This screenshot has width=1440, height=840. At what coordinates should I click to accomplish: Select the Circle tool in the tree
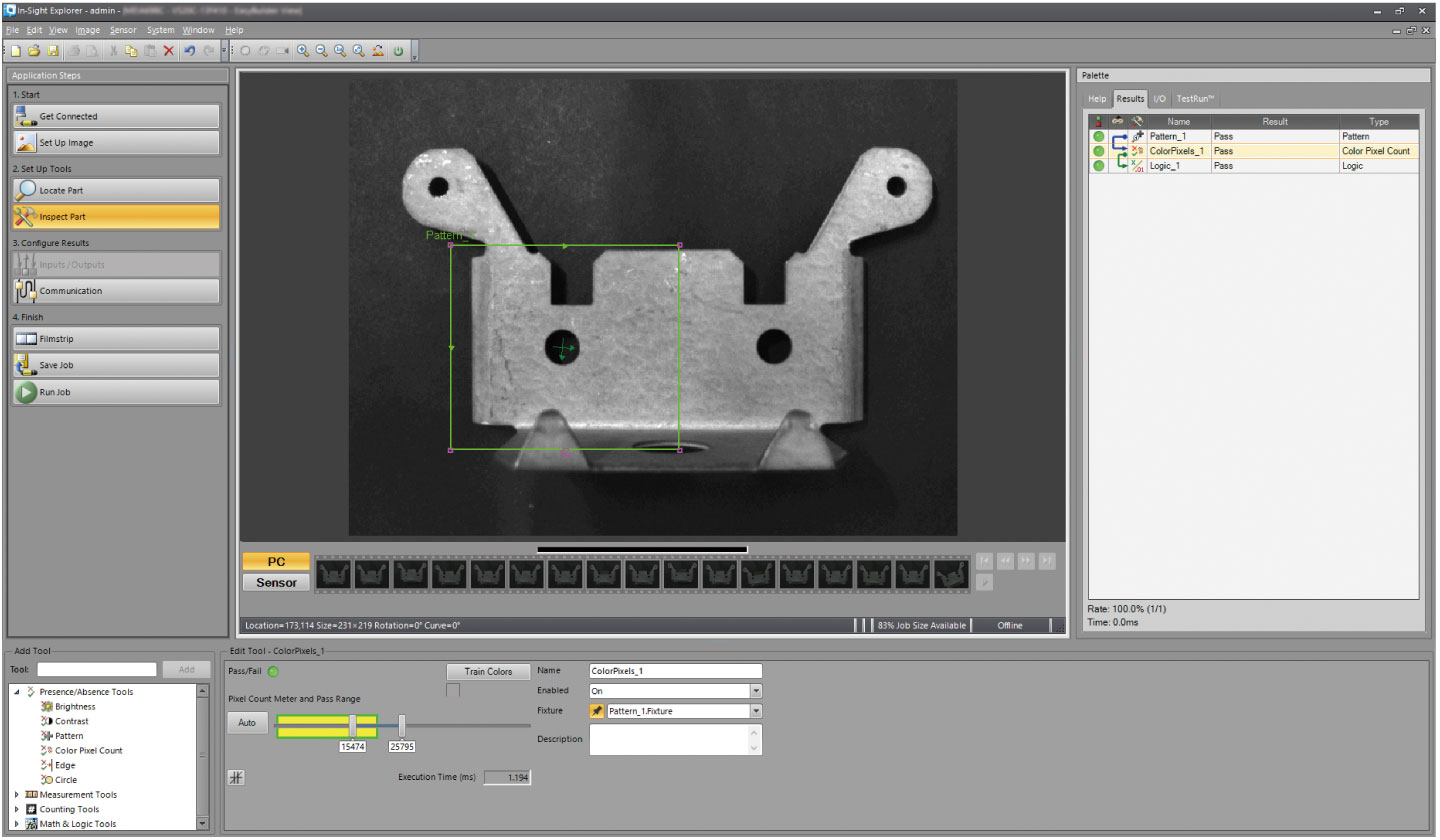point(64,780)
